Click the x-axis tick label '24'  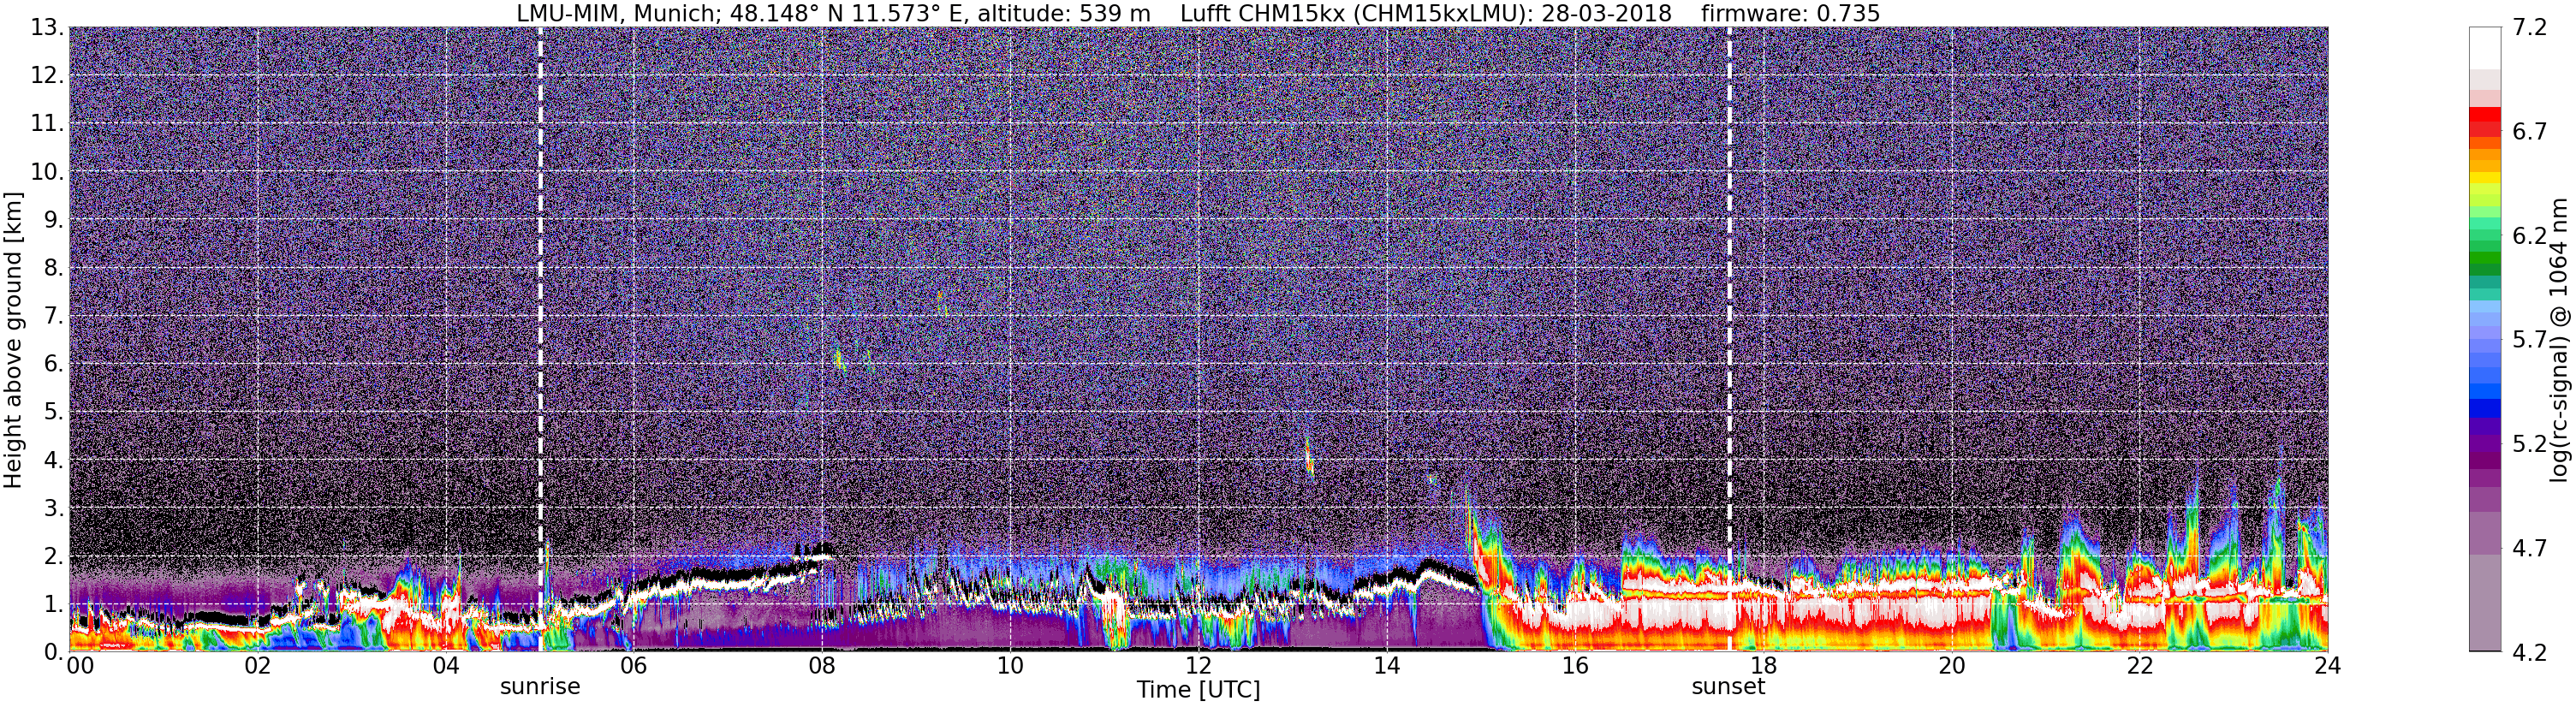(x=2328, y=666)
